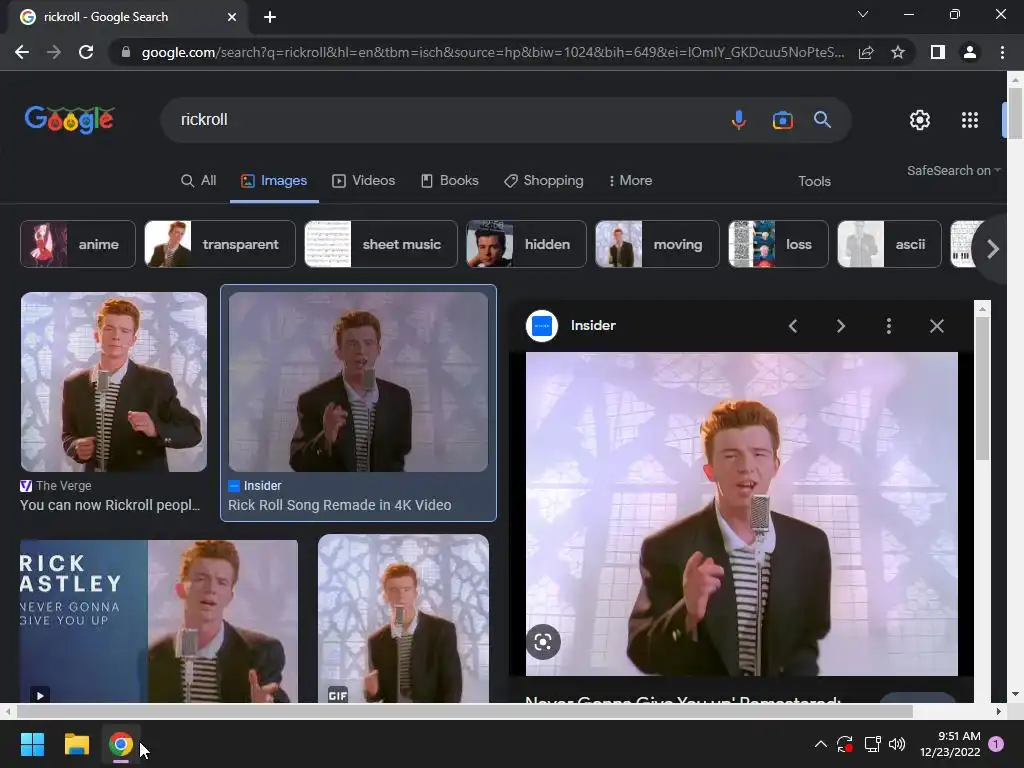The height and width of the screenshot is (768, 1024).
Task: Show previous image in preview panel
Action: coord(793,326)
